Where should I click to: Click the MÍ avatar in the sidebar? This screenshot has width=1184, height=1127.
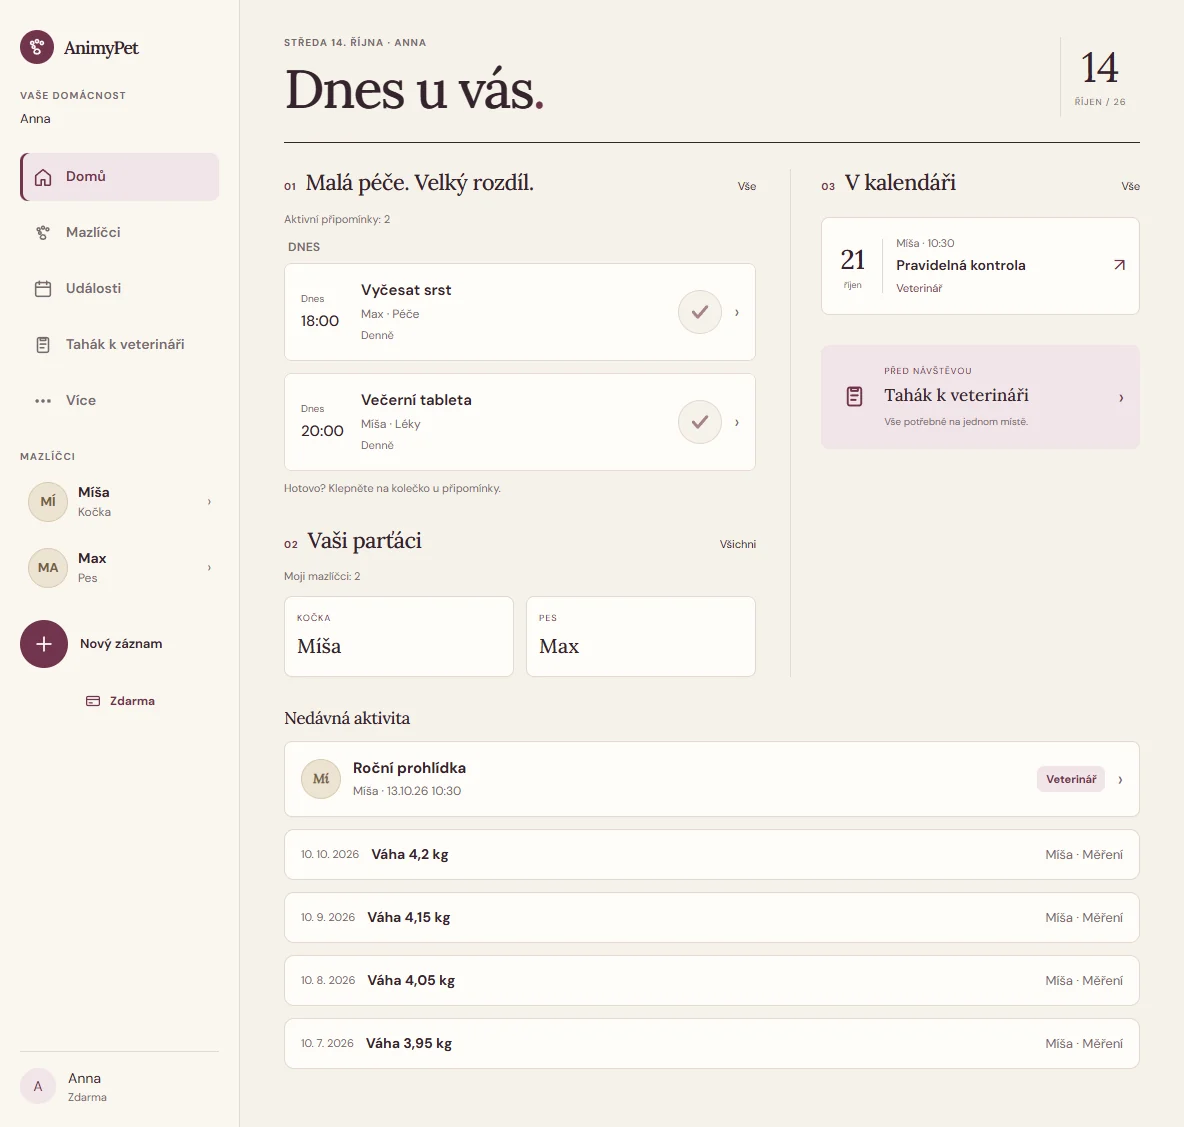(48, 502)
